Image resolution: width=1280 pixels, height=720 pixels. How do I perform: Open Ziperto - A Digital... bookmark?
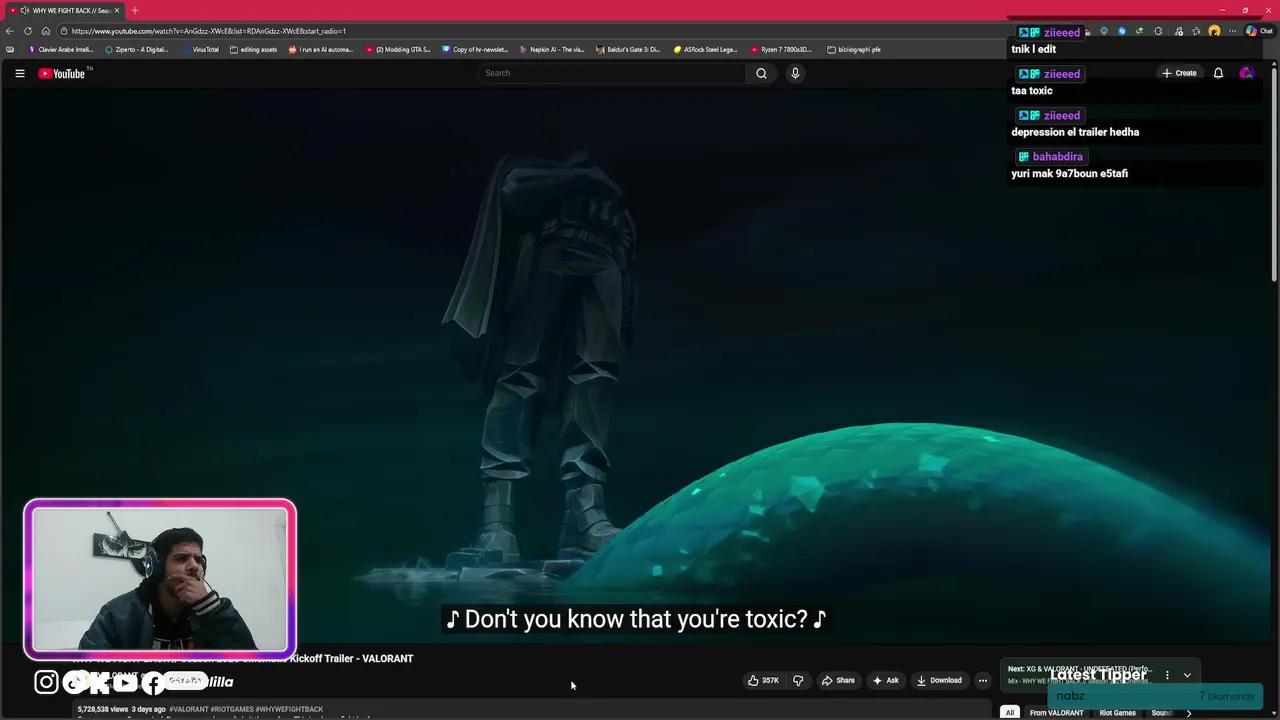tap(137, 49)
